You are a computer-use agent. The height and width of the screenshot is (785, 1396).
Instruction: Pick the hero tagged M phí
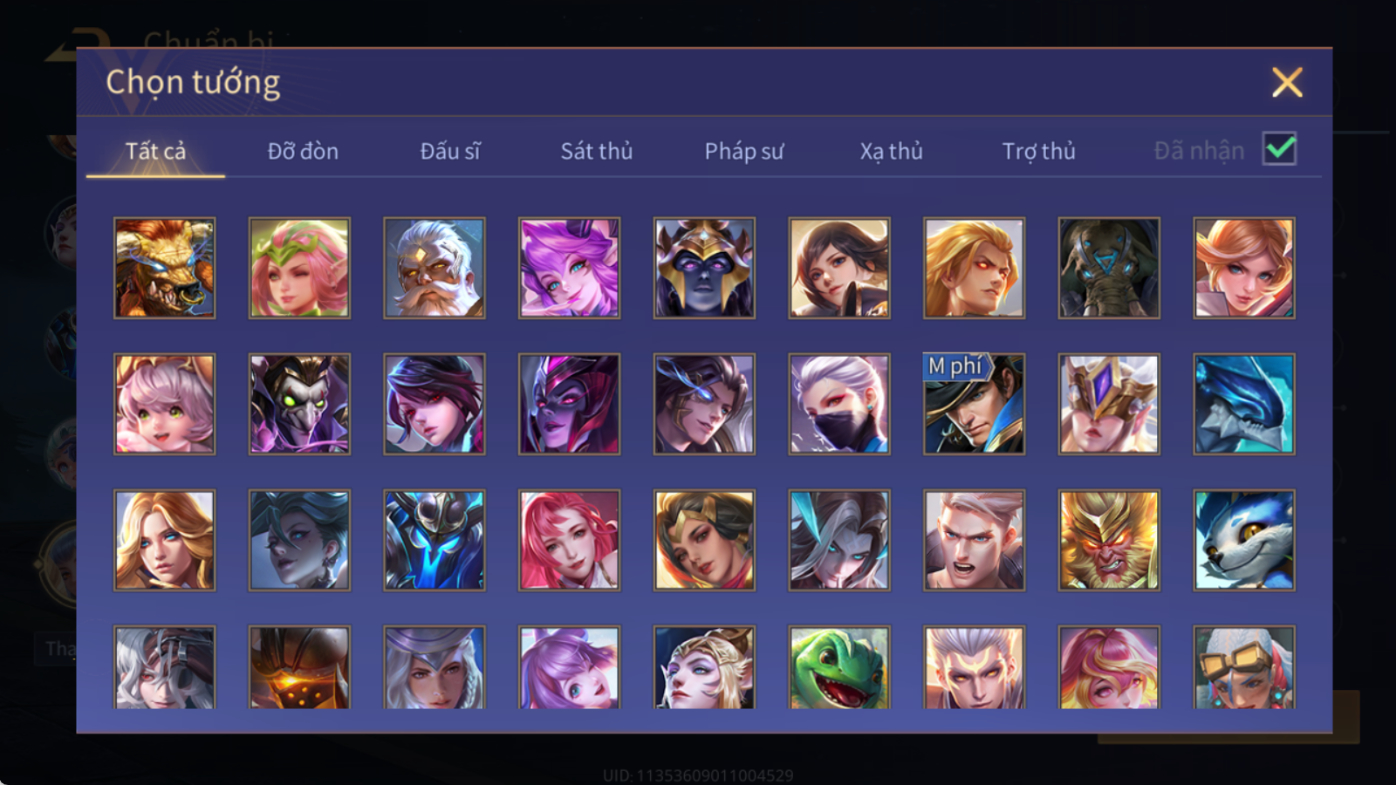[974, 404]
